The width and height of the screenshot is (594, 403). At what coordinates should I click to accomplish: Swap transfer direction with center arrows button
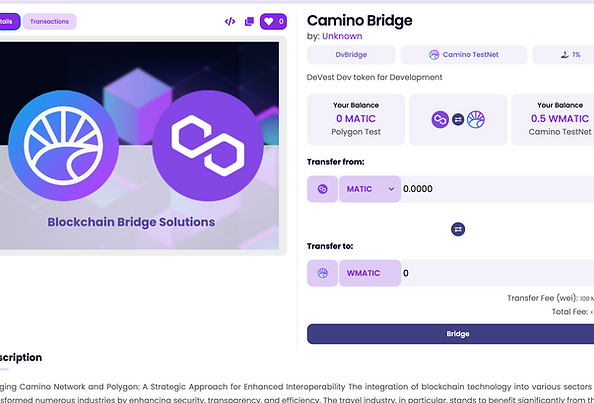458,230
